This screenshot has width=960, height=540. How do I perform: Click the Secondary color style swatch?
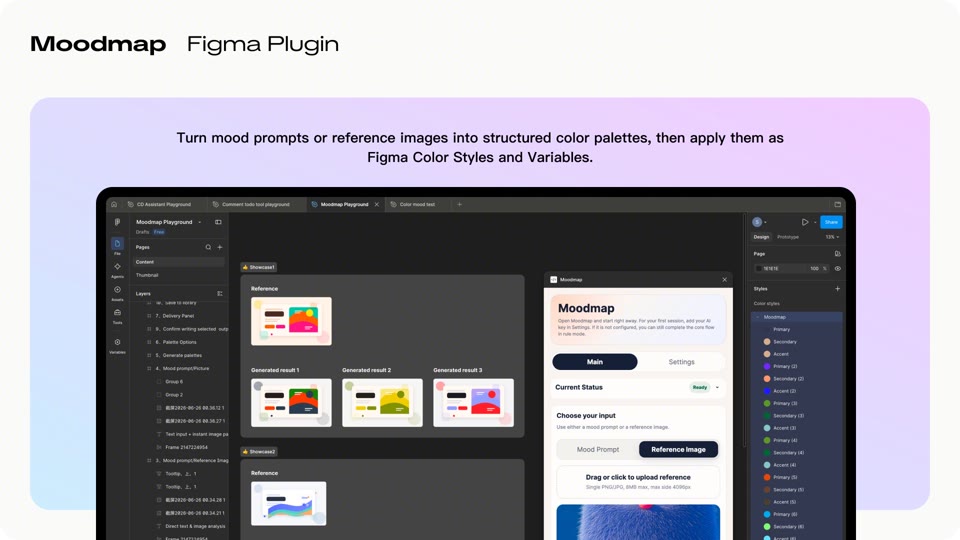(x=767, y=342)
